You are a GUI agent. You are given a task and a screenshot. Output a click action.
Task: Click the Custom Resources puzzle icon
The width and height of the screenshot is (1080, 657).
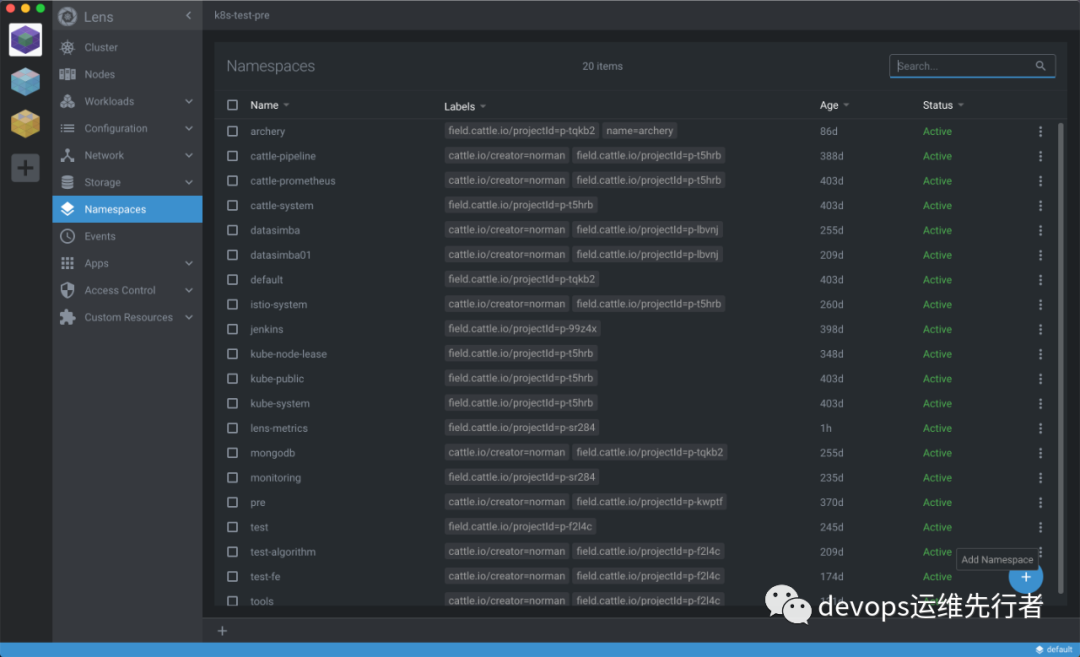click(x=68, y=317)
